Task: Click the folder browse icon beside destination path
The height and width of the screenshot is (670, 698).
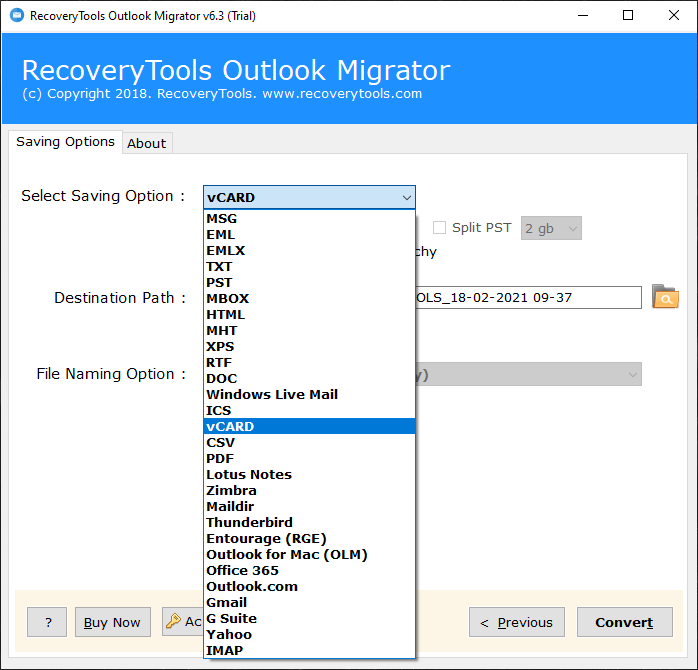Action: (x=665, y=296)
